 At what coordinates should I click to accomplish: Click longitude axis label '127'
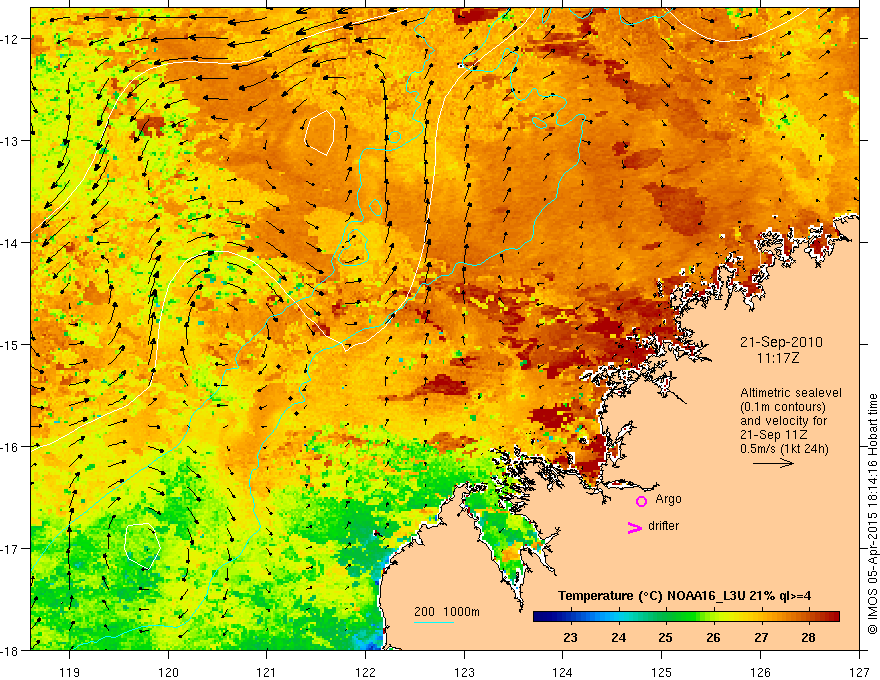(859, 673)
